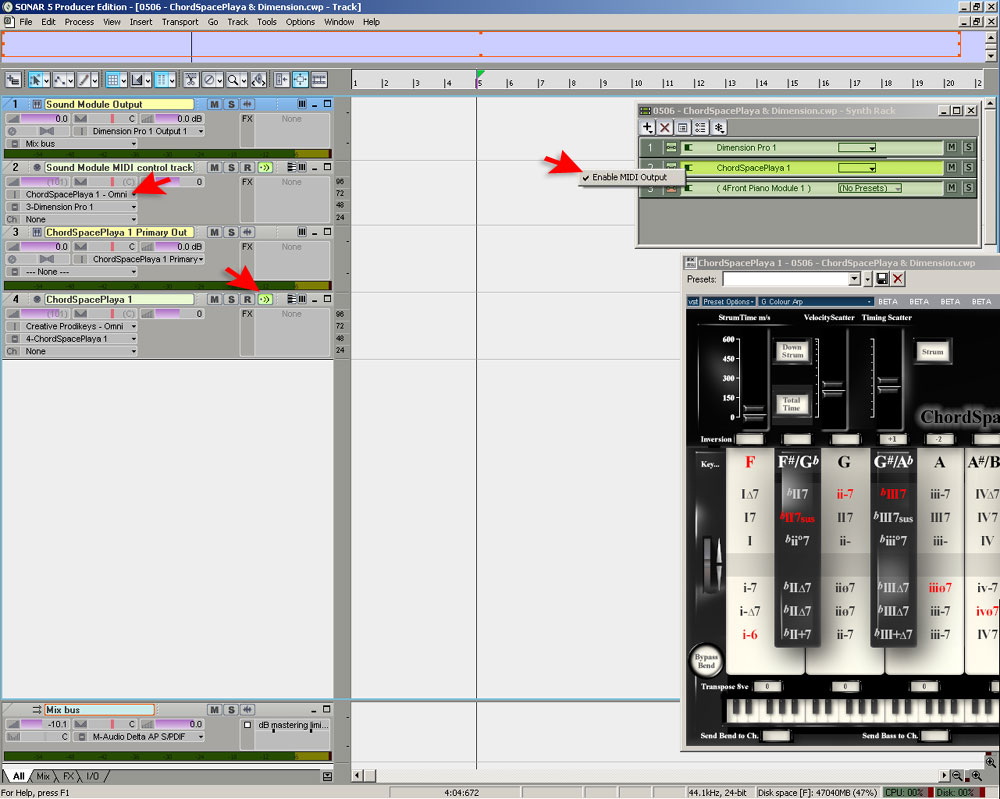Click the Total Time button
Image resolution: width=1000 pixels, height=799 pixels.
tap(791, 404)
